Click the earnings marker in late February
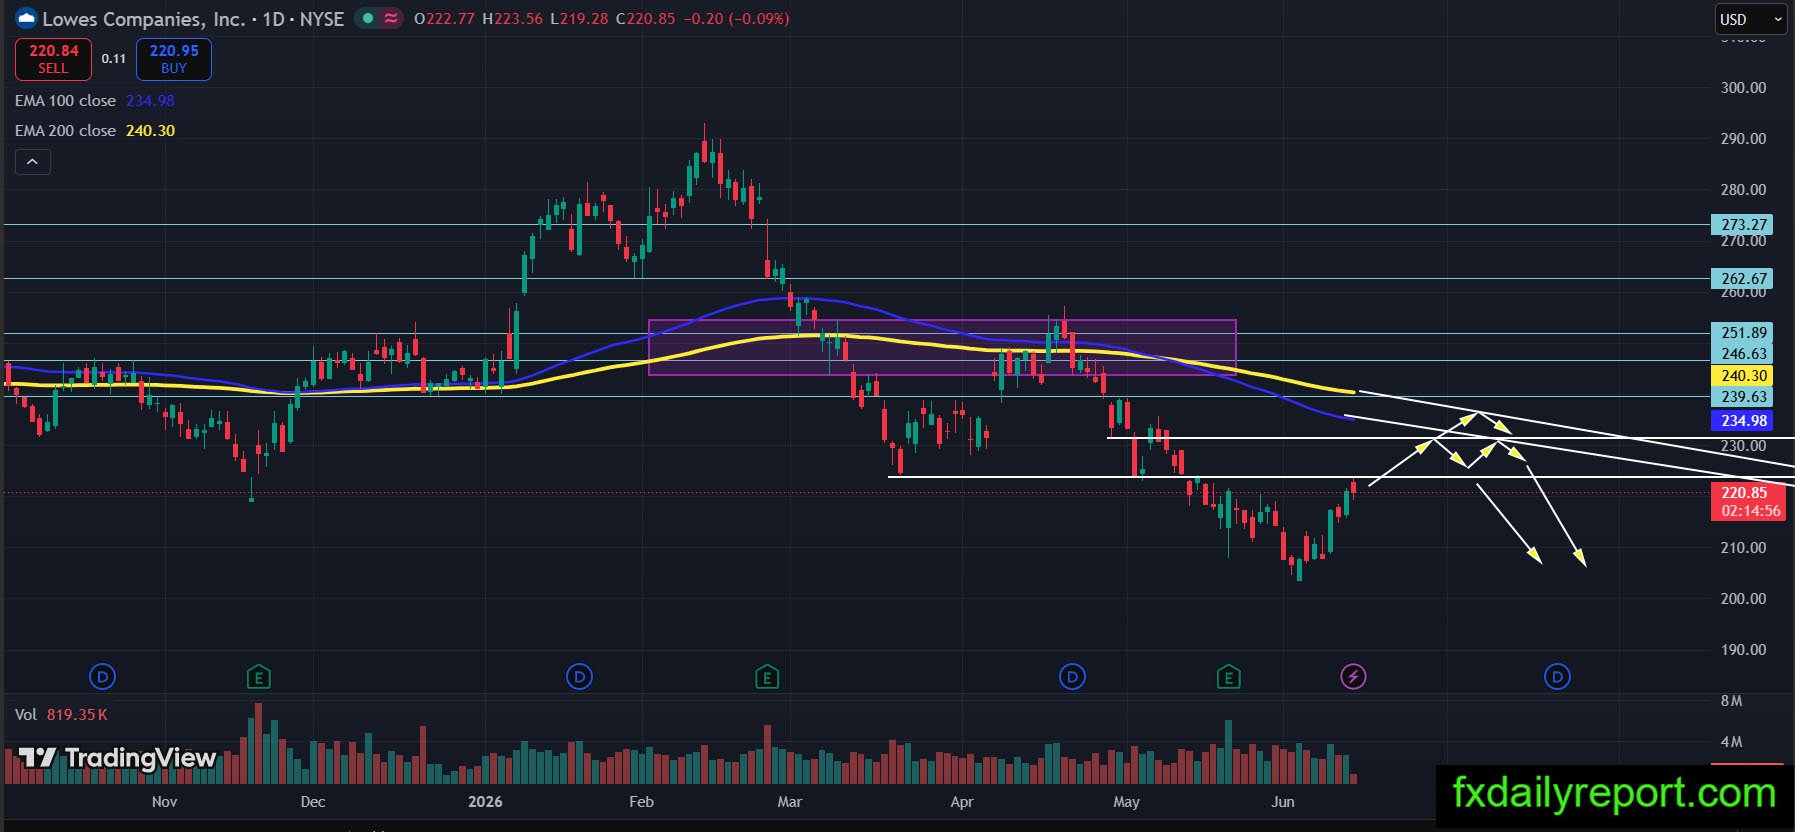1795x832 pixels. (x=766, y=677)
